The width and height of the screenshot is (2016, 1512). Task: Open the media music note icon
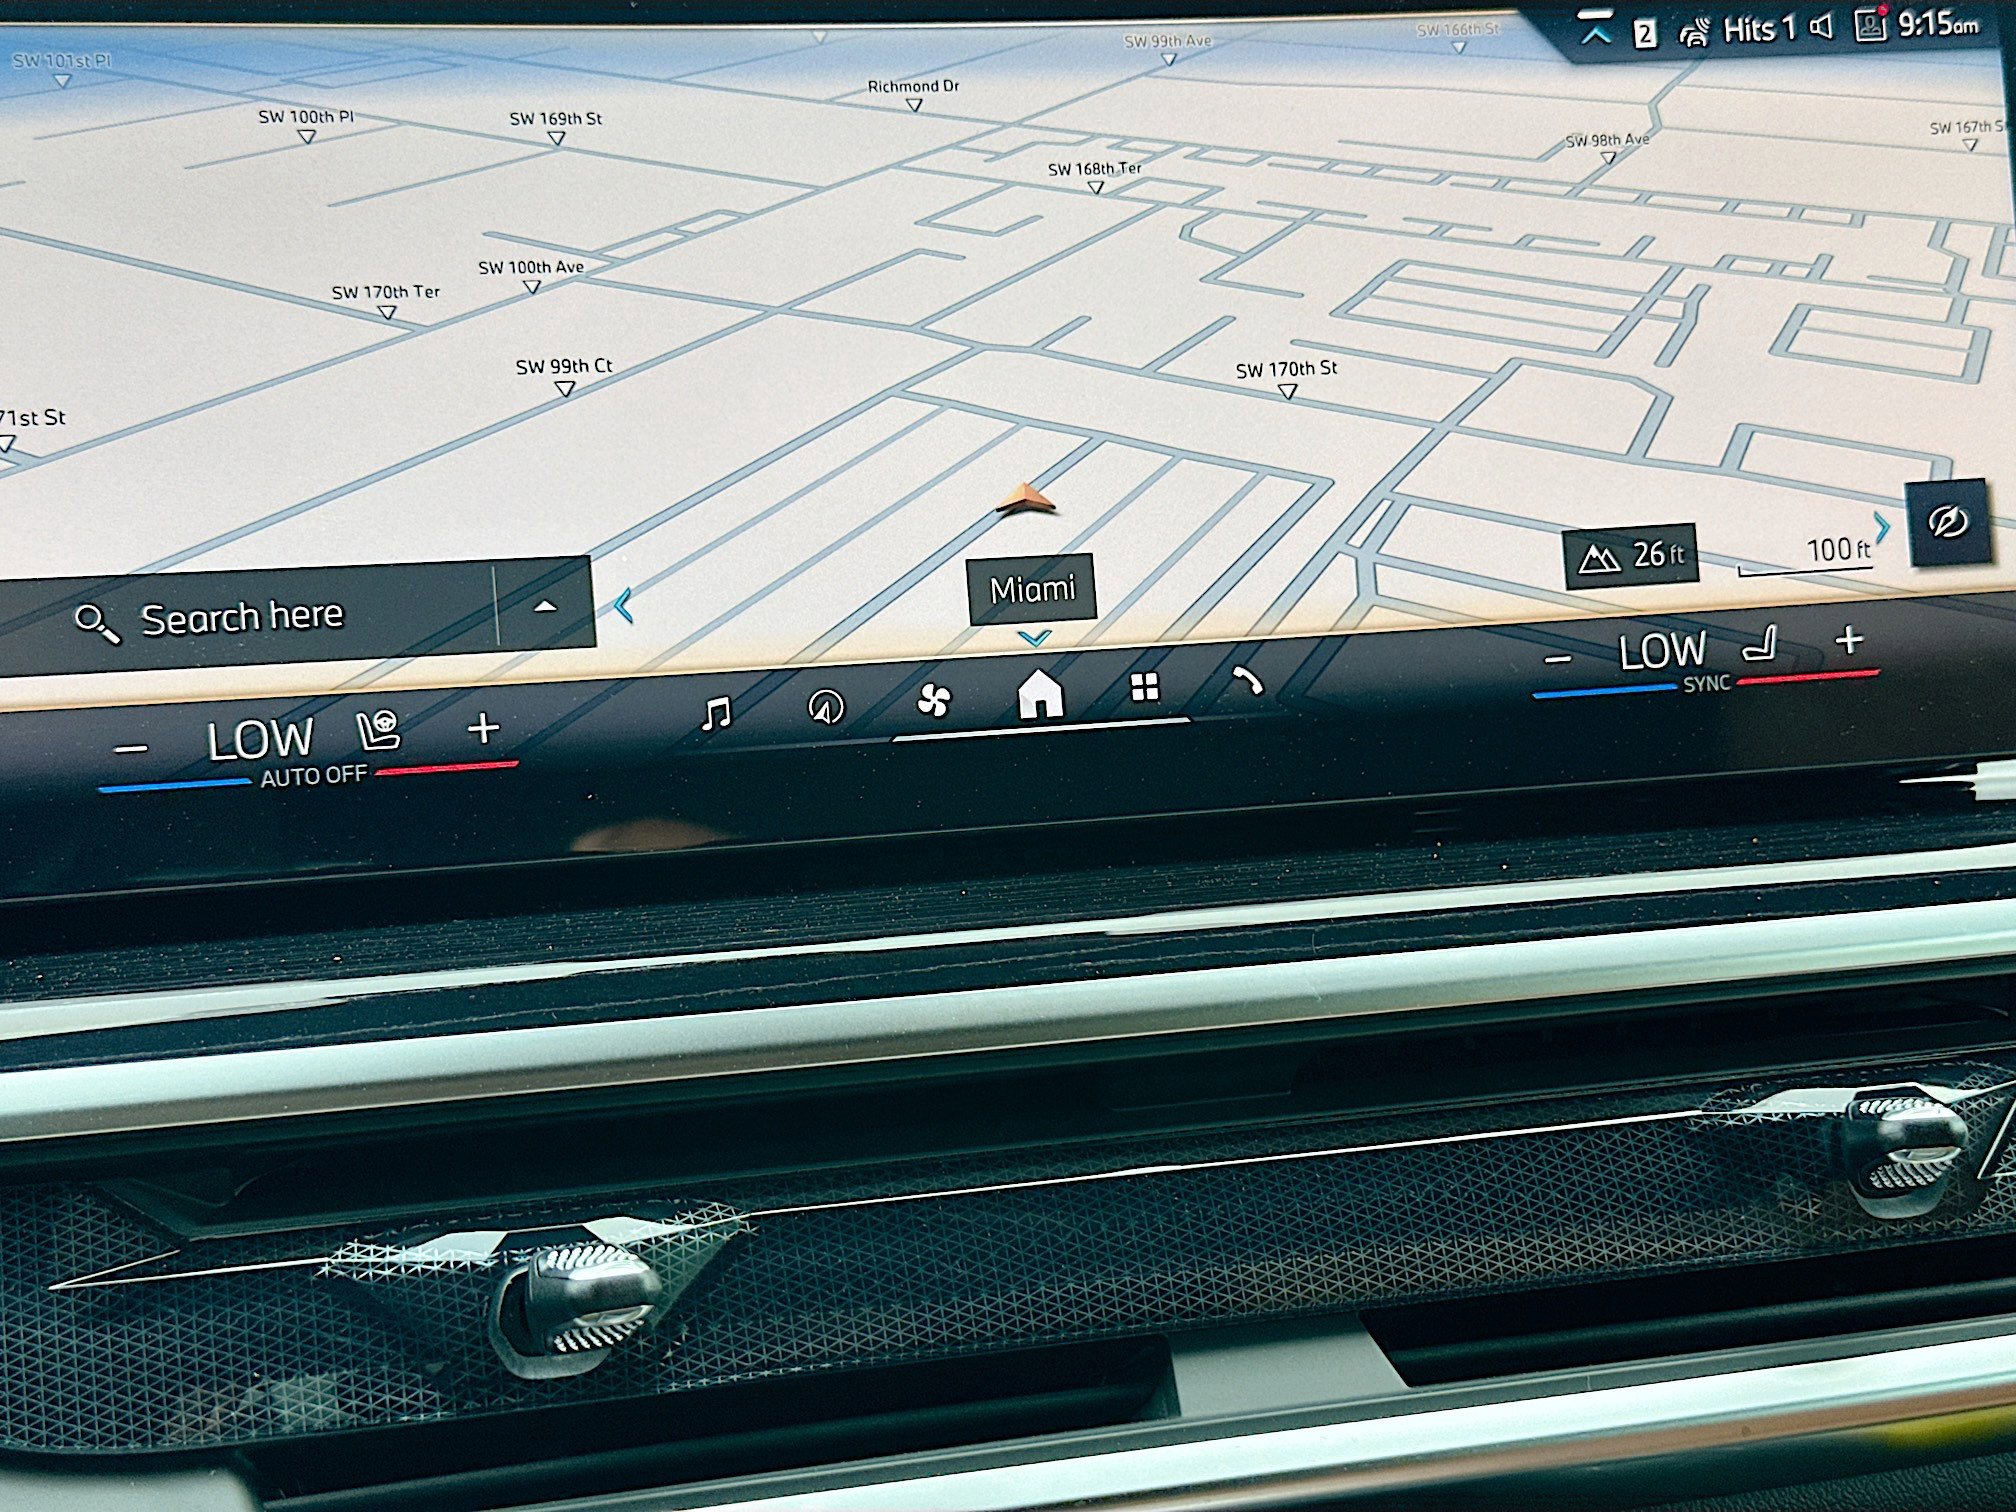(716, 713)
